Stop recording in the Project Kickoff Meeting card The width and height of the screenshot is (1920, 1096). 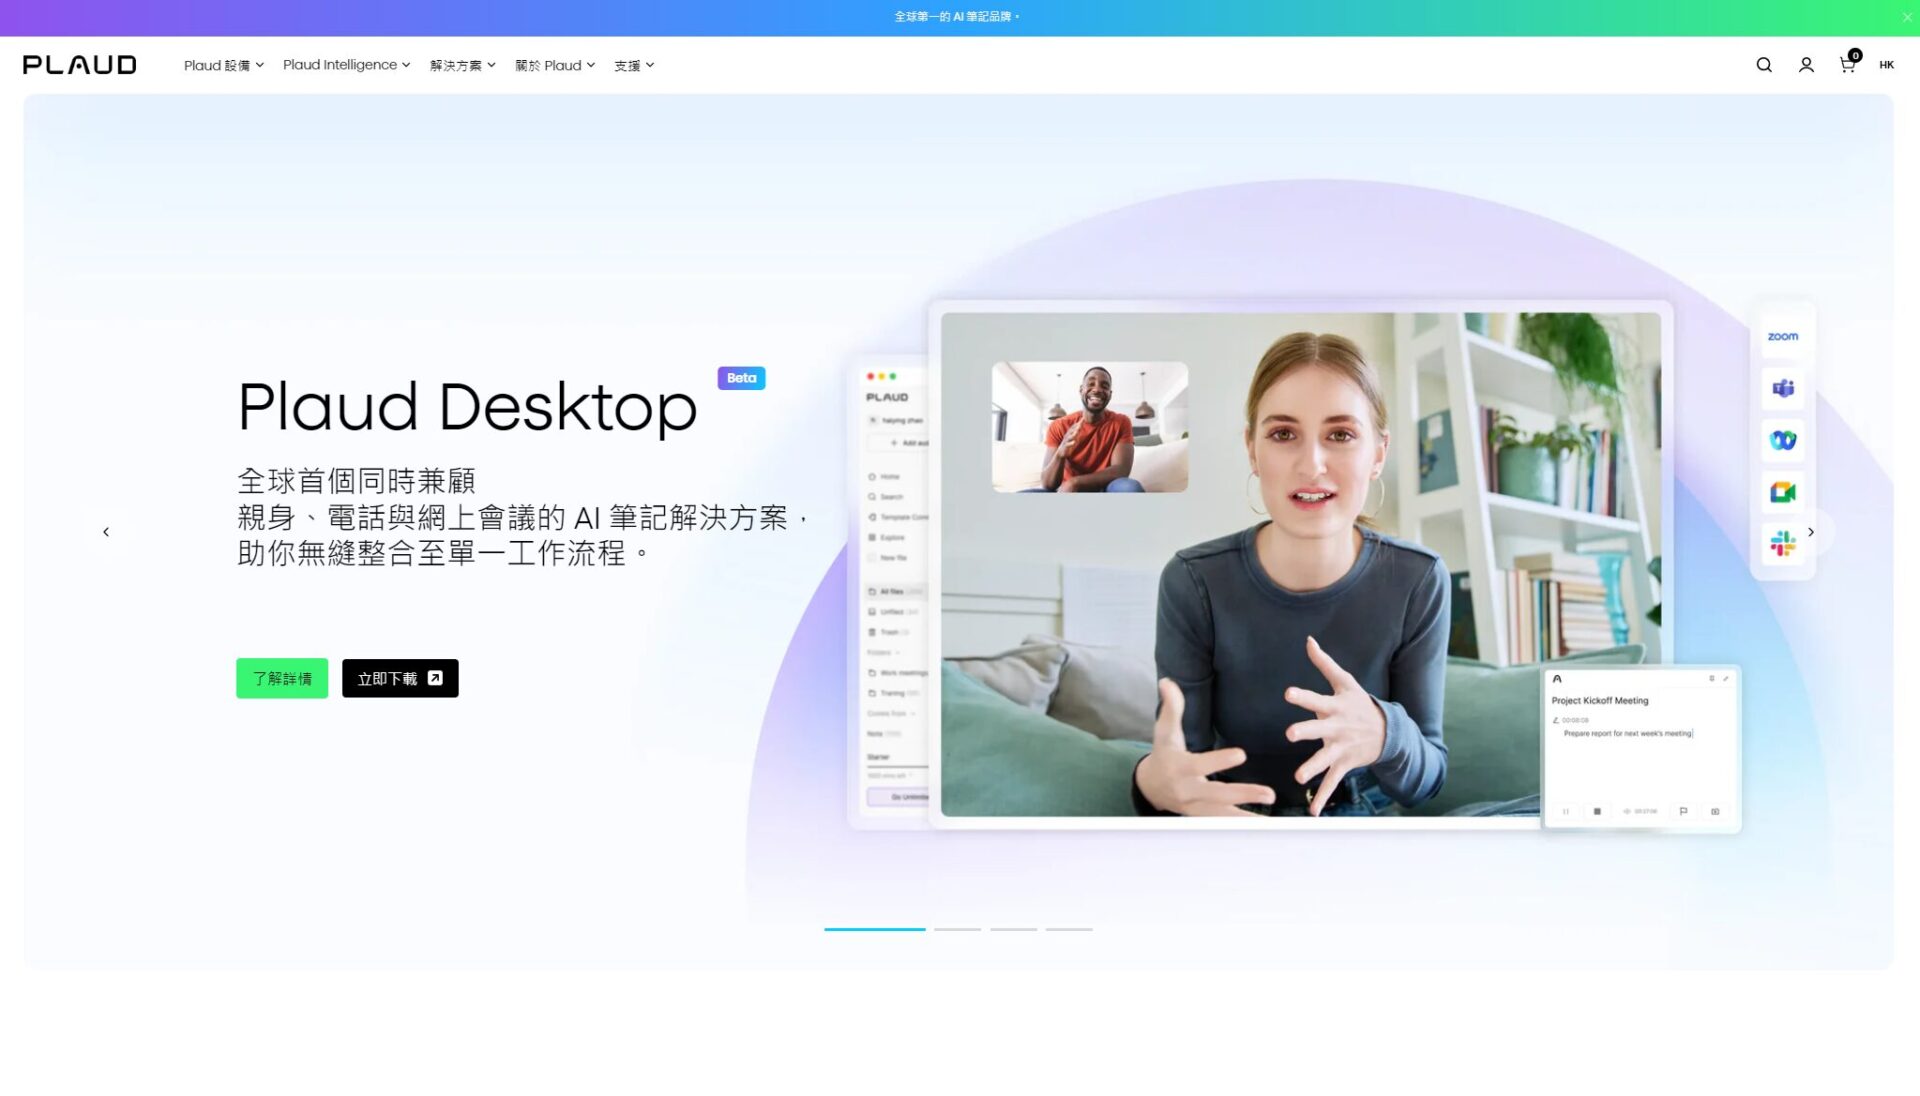pyautogui.click(x=1597, y=811)
